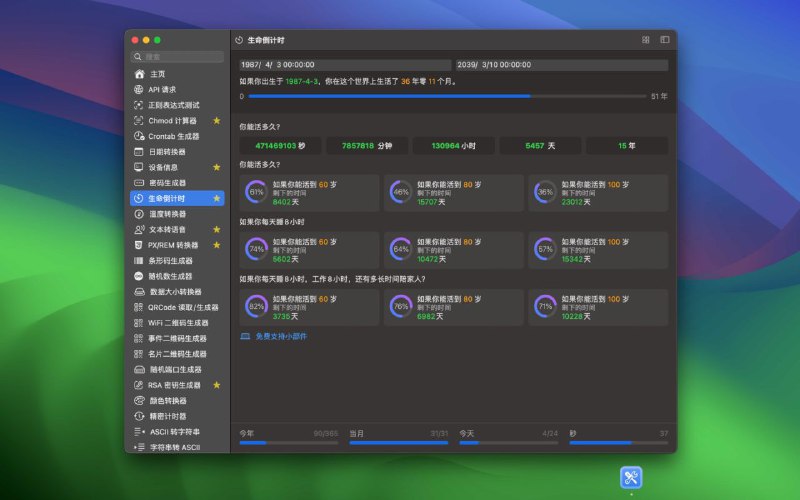Viewport: 800px width, 500px height.
Task: Click the Chmod 计算器 icon
Action: [138, 120]
